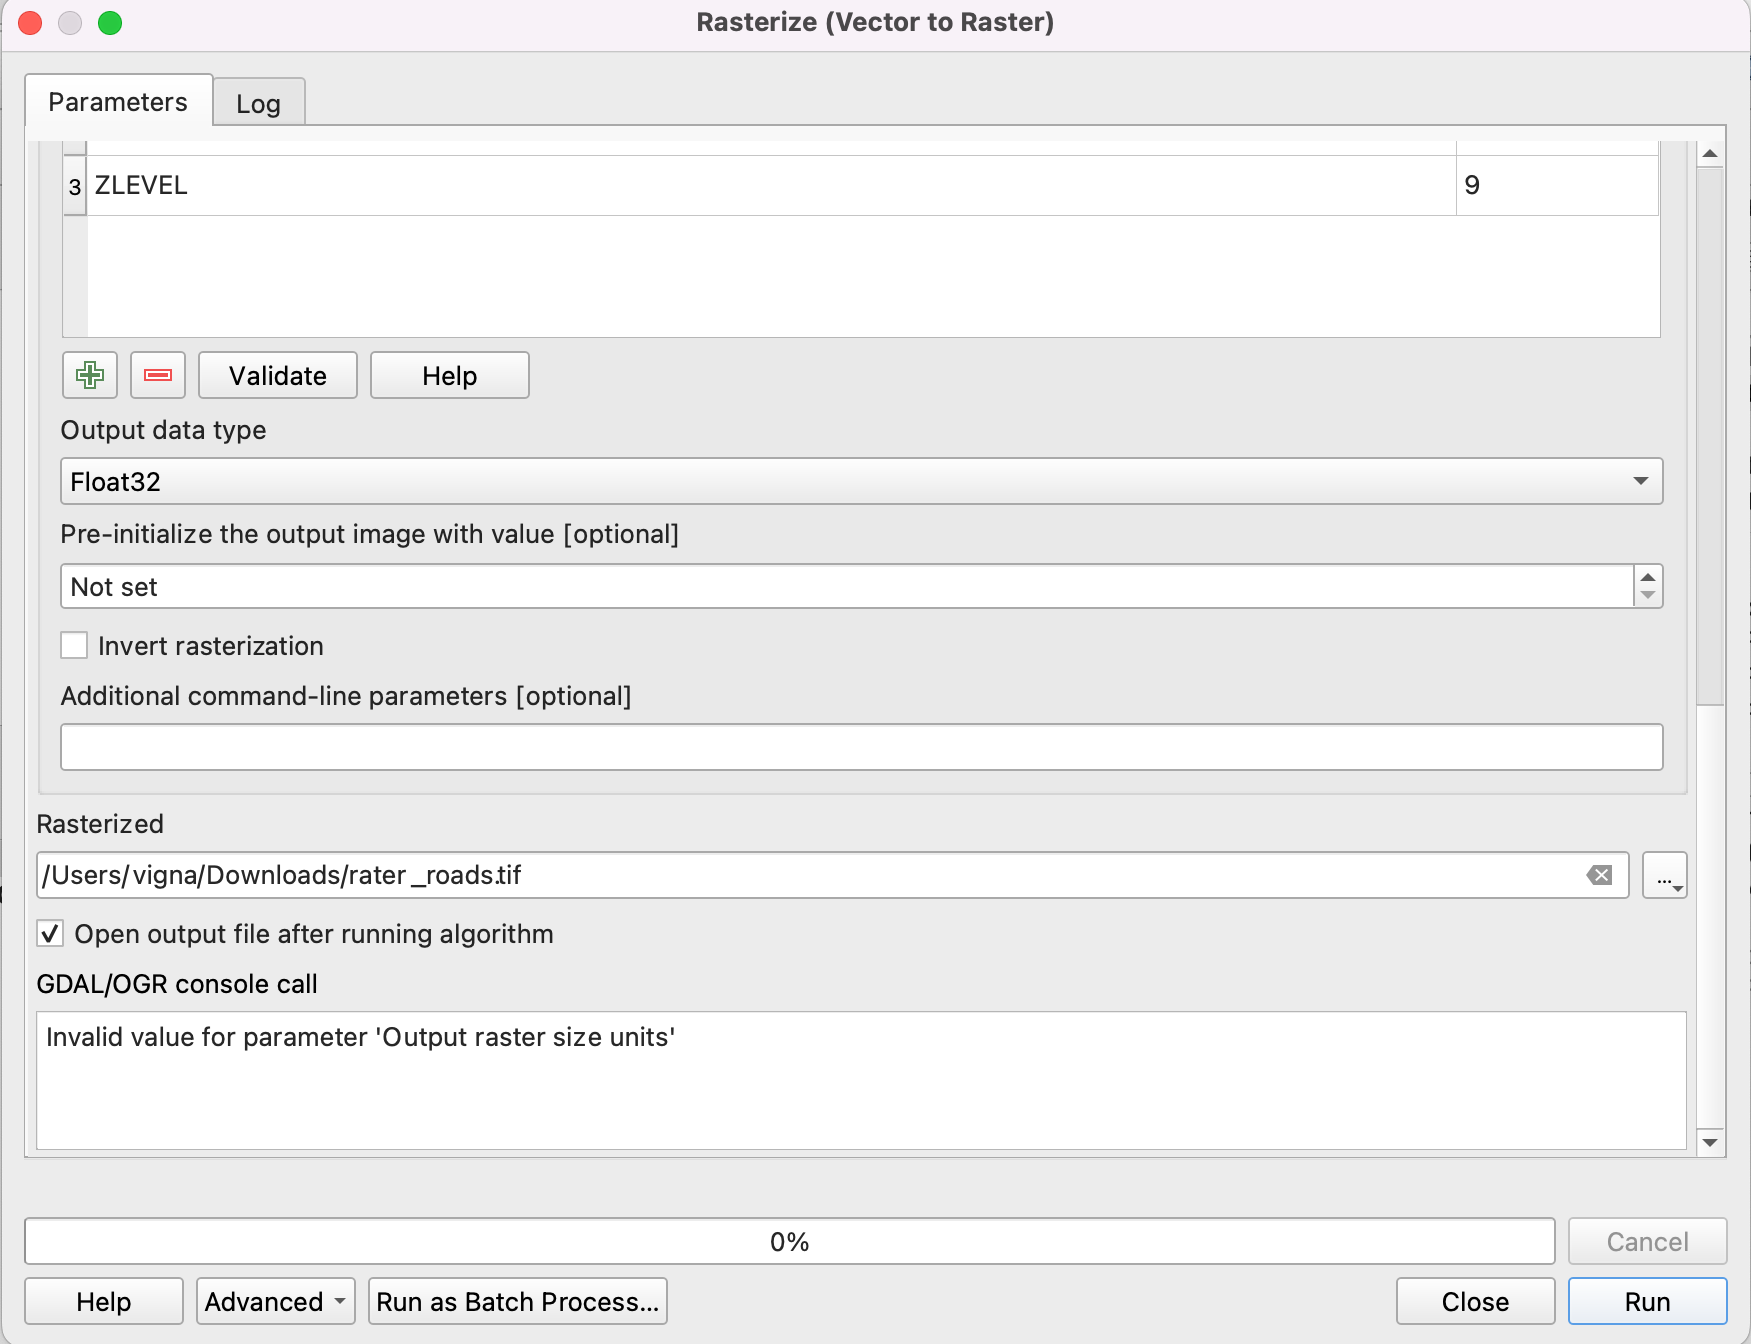Click the red minus remove row icon
Screen dimensions: 1751x1344
point(158,375)
